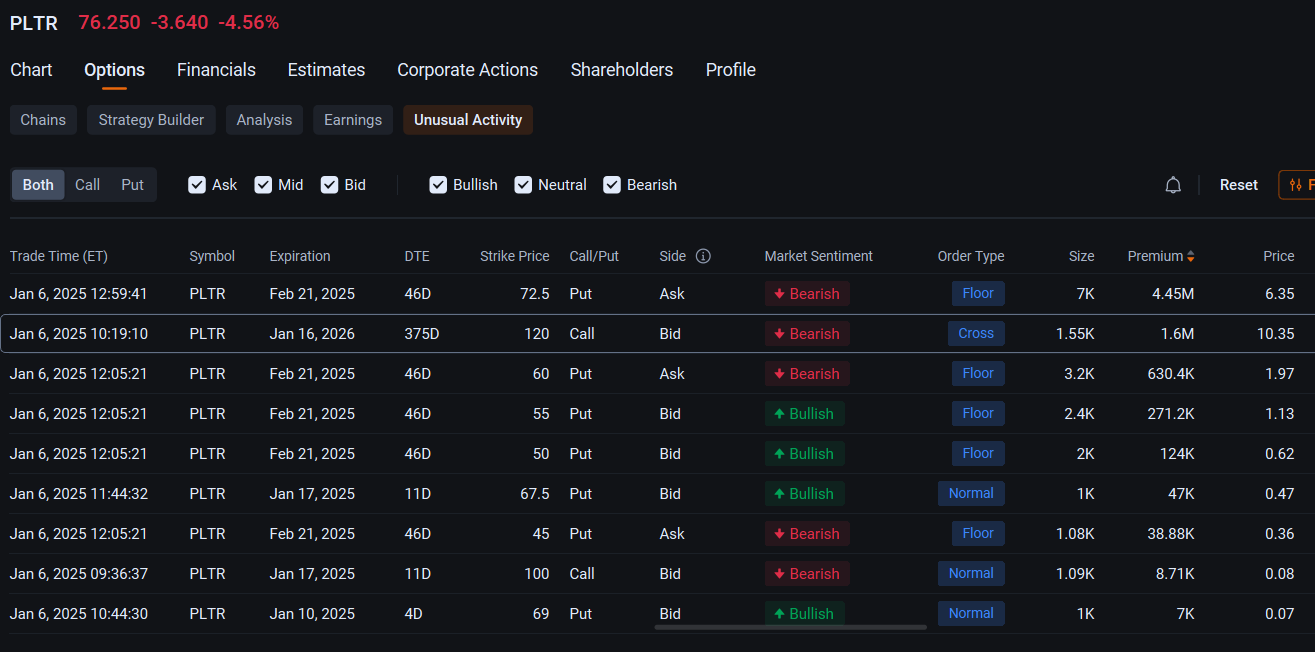Click the Bullish tag on strike 69 row
The image size is (1315, 652).
click(805, 614)
